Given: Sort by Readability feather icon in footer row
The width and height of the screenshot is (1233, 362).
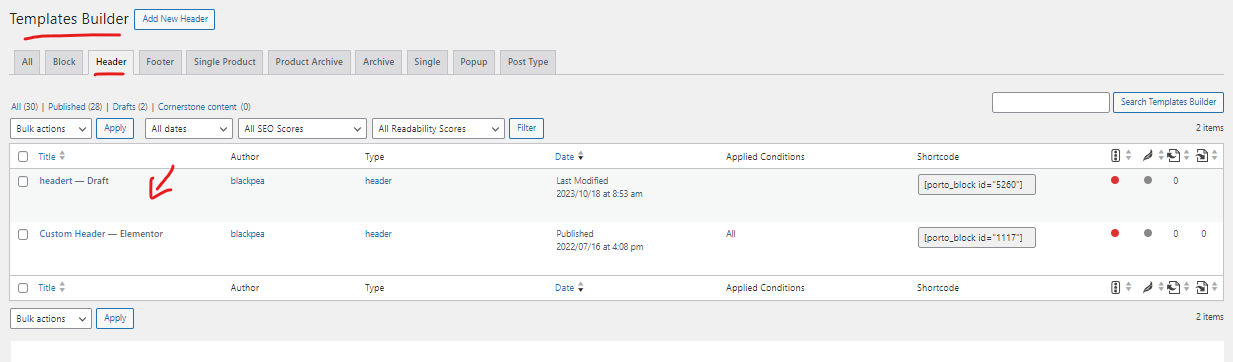Looking at the screenshot, I should pos(1148,287).
